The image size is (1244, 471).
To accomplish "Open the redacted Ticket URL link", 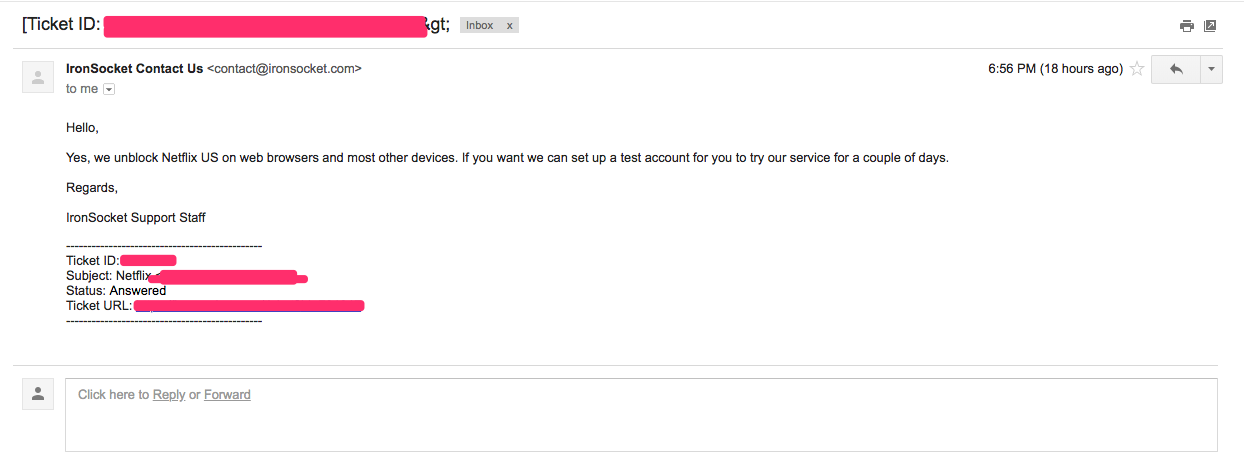I will tap(249, 306).
